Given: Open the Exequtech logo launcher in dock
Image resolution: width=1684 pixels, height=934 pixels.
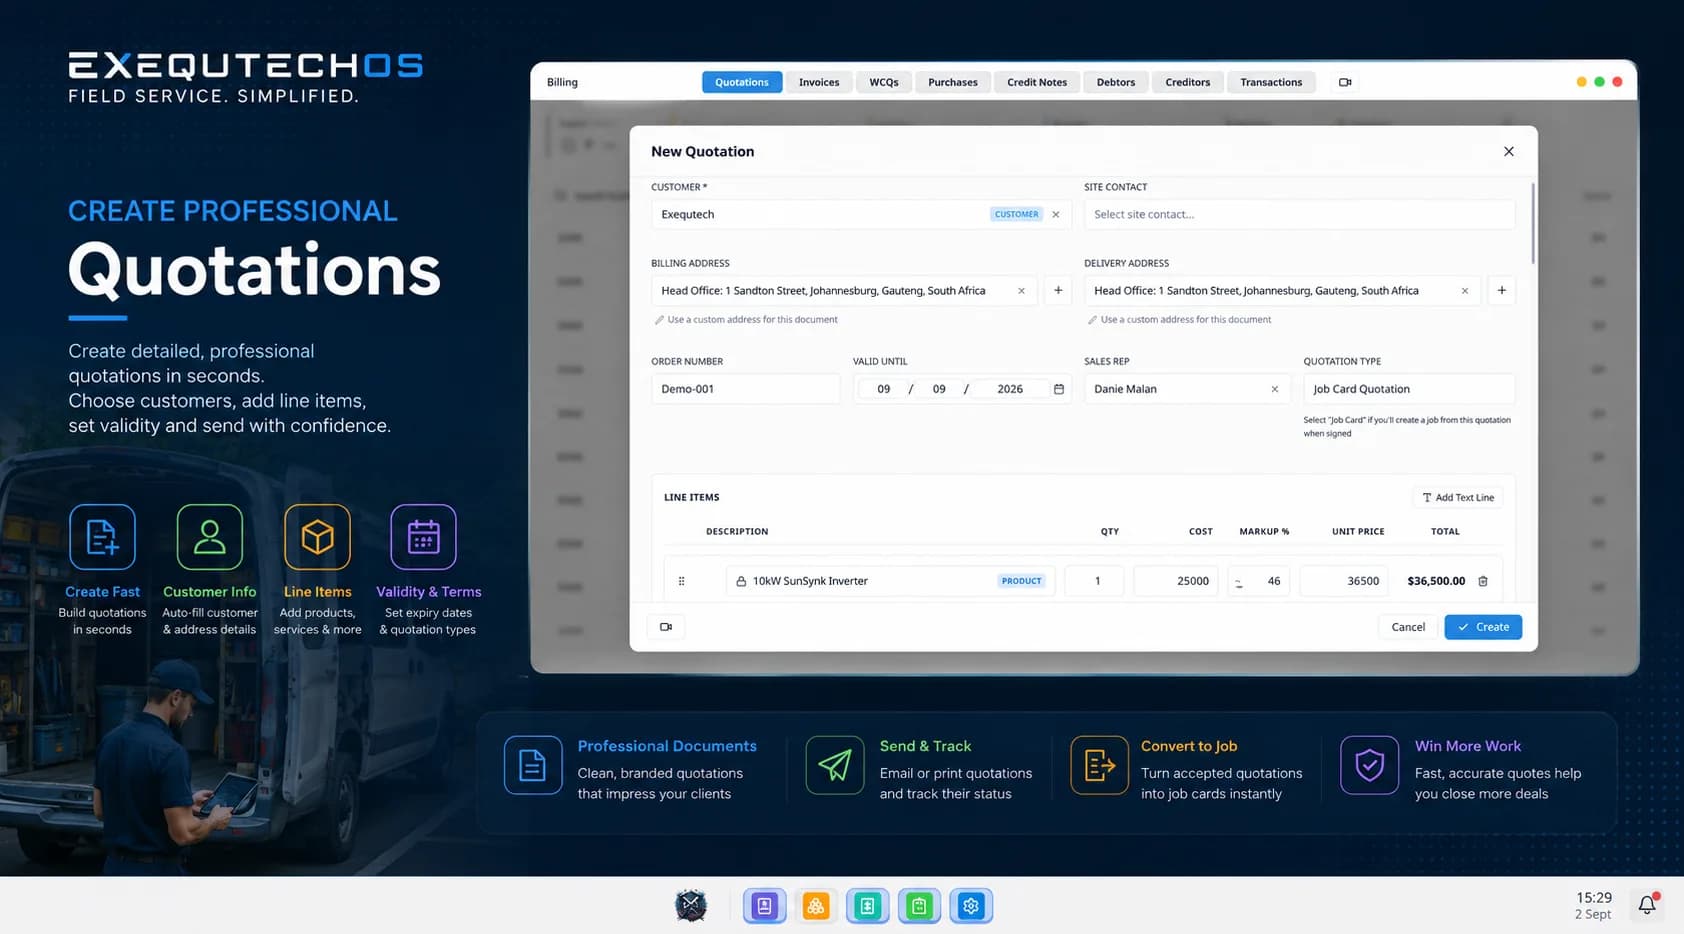Looking at the screenshot, I should click(691, 906).
